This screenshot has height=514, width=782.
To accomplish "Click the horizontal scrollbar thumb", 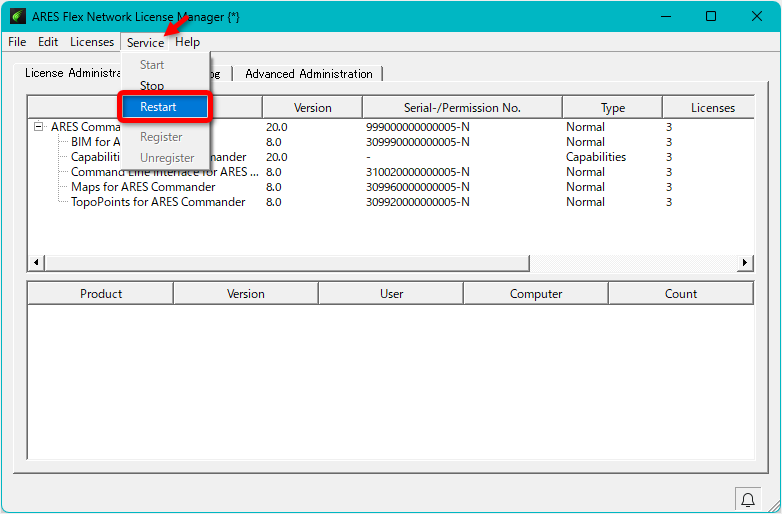I will point(287,262).
